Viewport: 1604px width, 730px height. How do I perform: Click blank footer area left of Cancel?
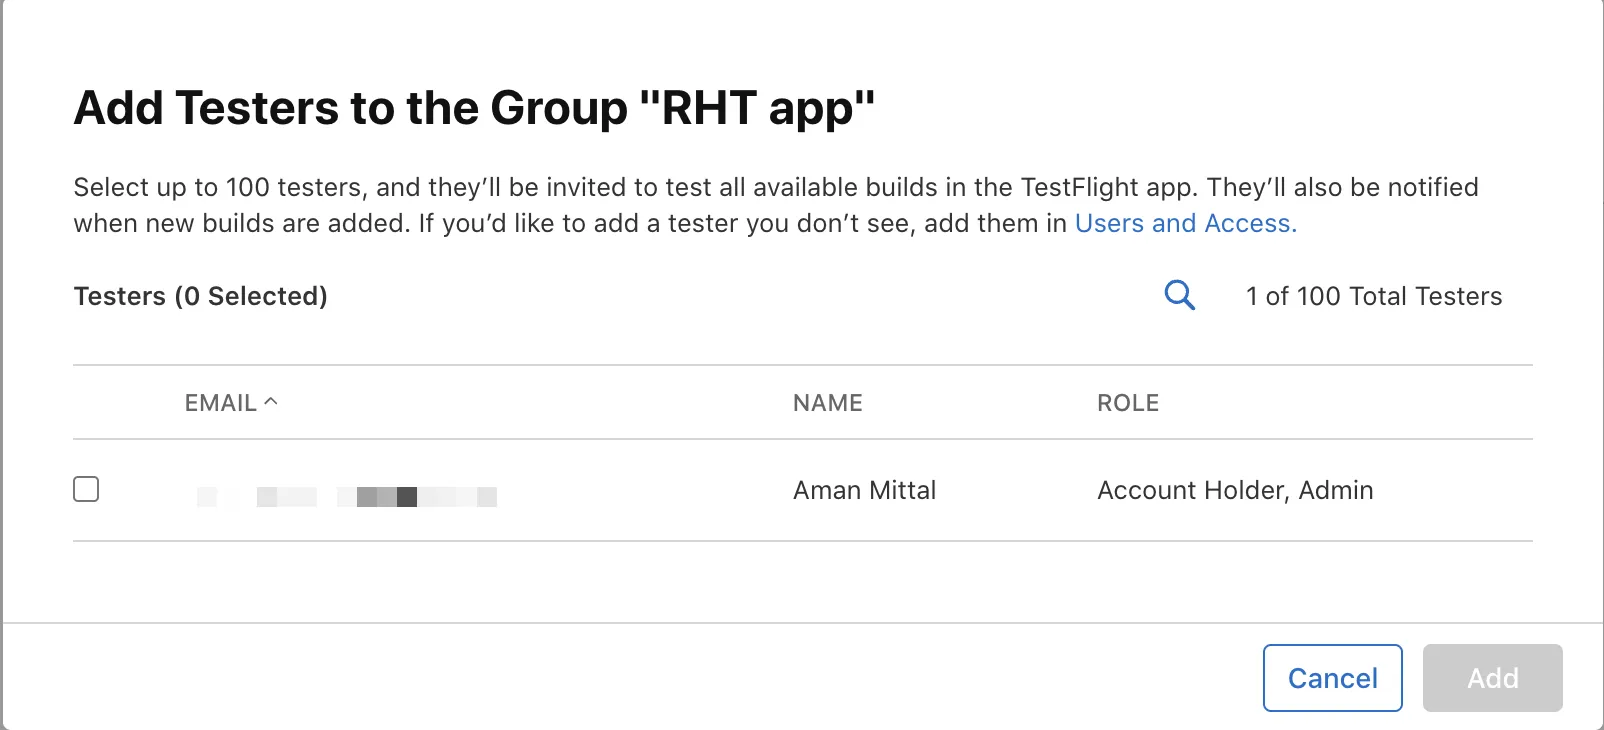[630, 677]
